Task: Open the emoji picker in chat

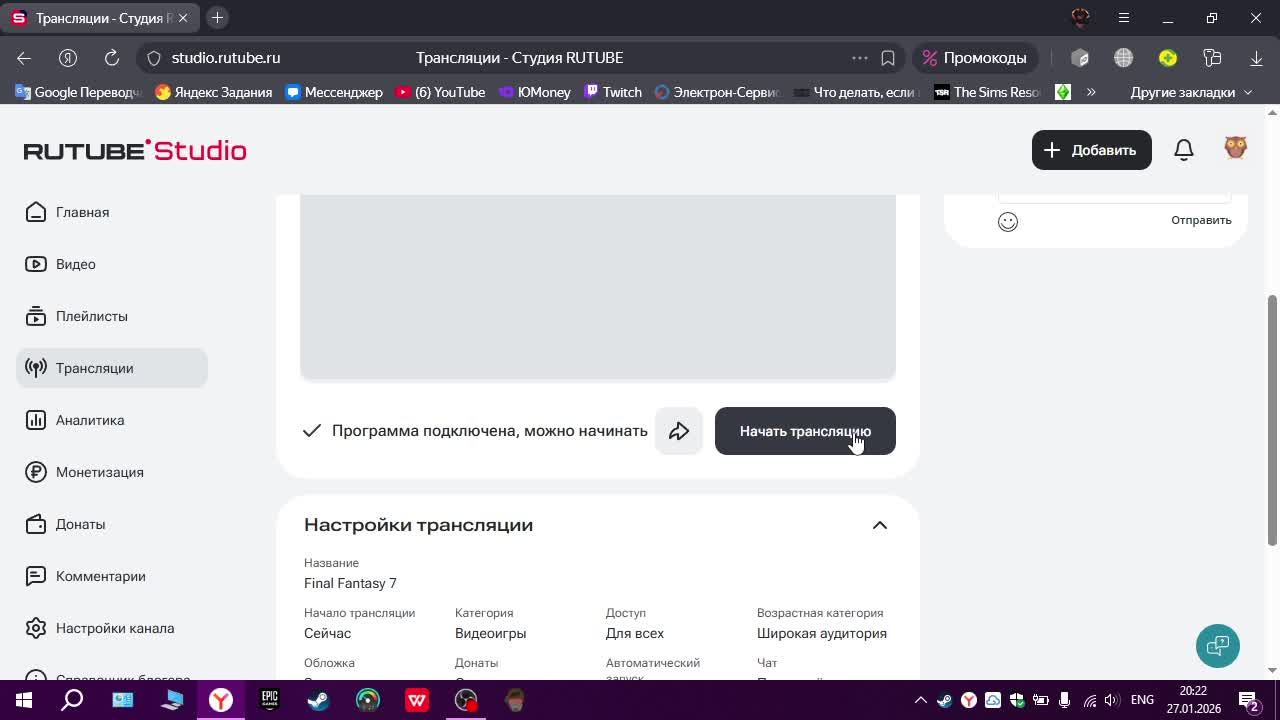Action: click(1008, 221)
